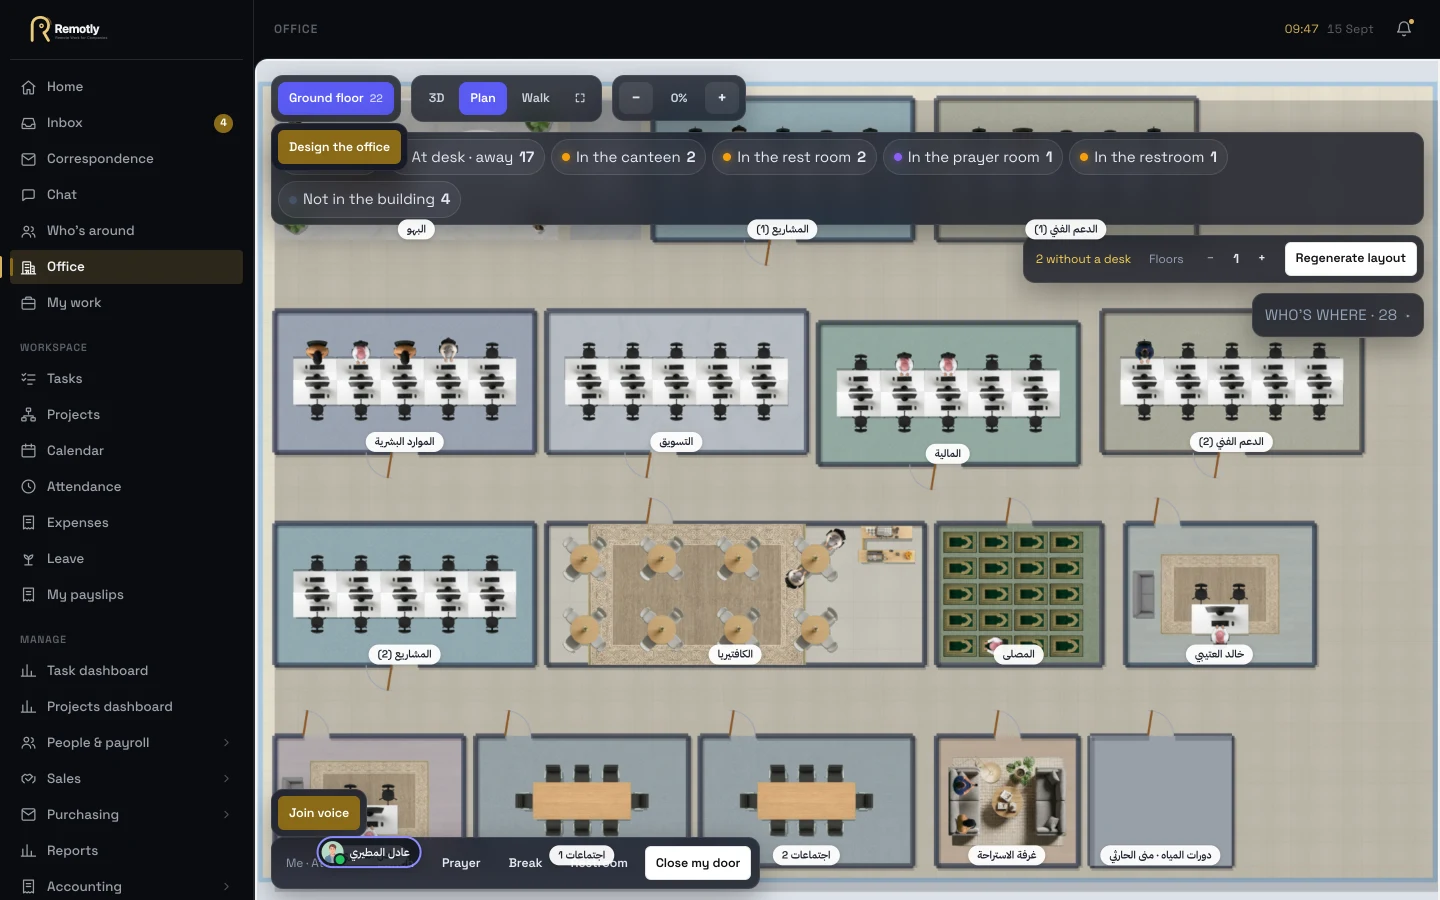The width and height of the screenshot is (1440, 900).
Task: Click the Who's around people icon
Action: [x=29, y=231]
